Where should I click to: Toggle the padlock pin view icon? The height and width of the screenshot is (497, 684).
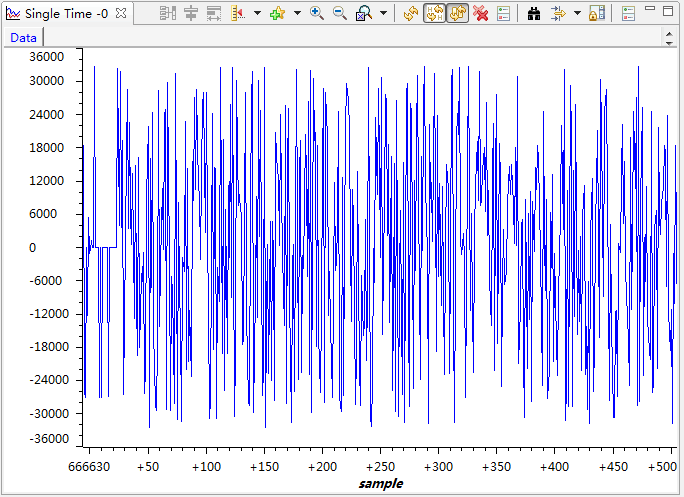[596, 14]
